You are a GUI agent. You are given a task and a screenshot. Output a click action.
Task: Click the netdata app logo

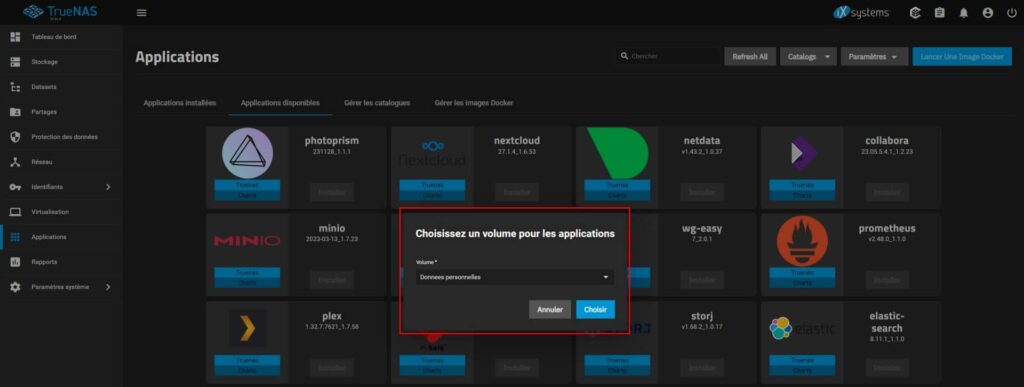pos(617,153)
